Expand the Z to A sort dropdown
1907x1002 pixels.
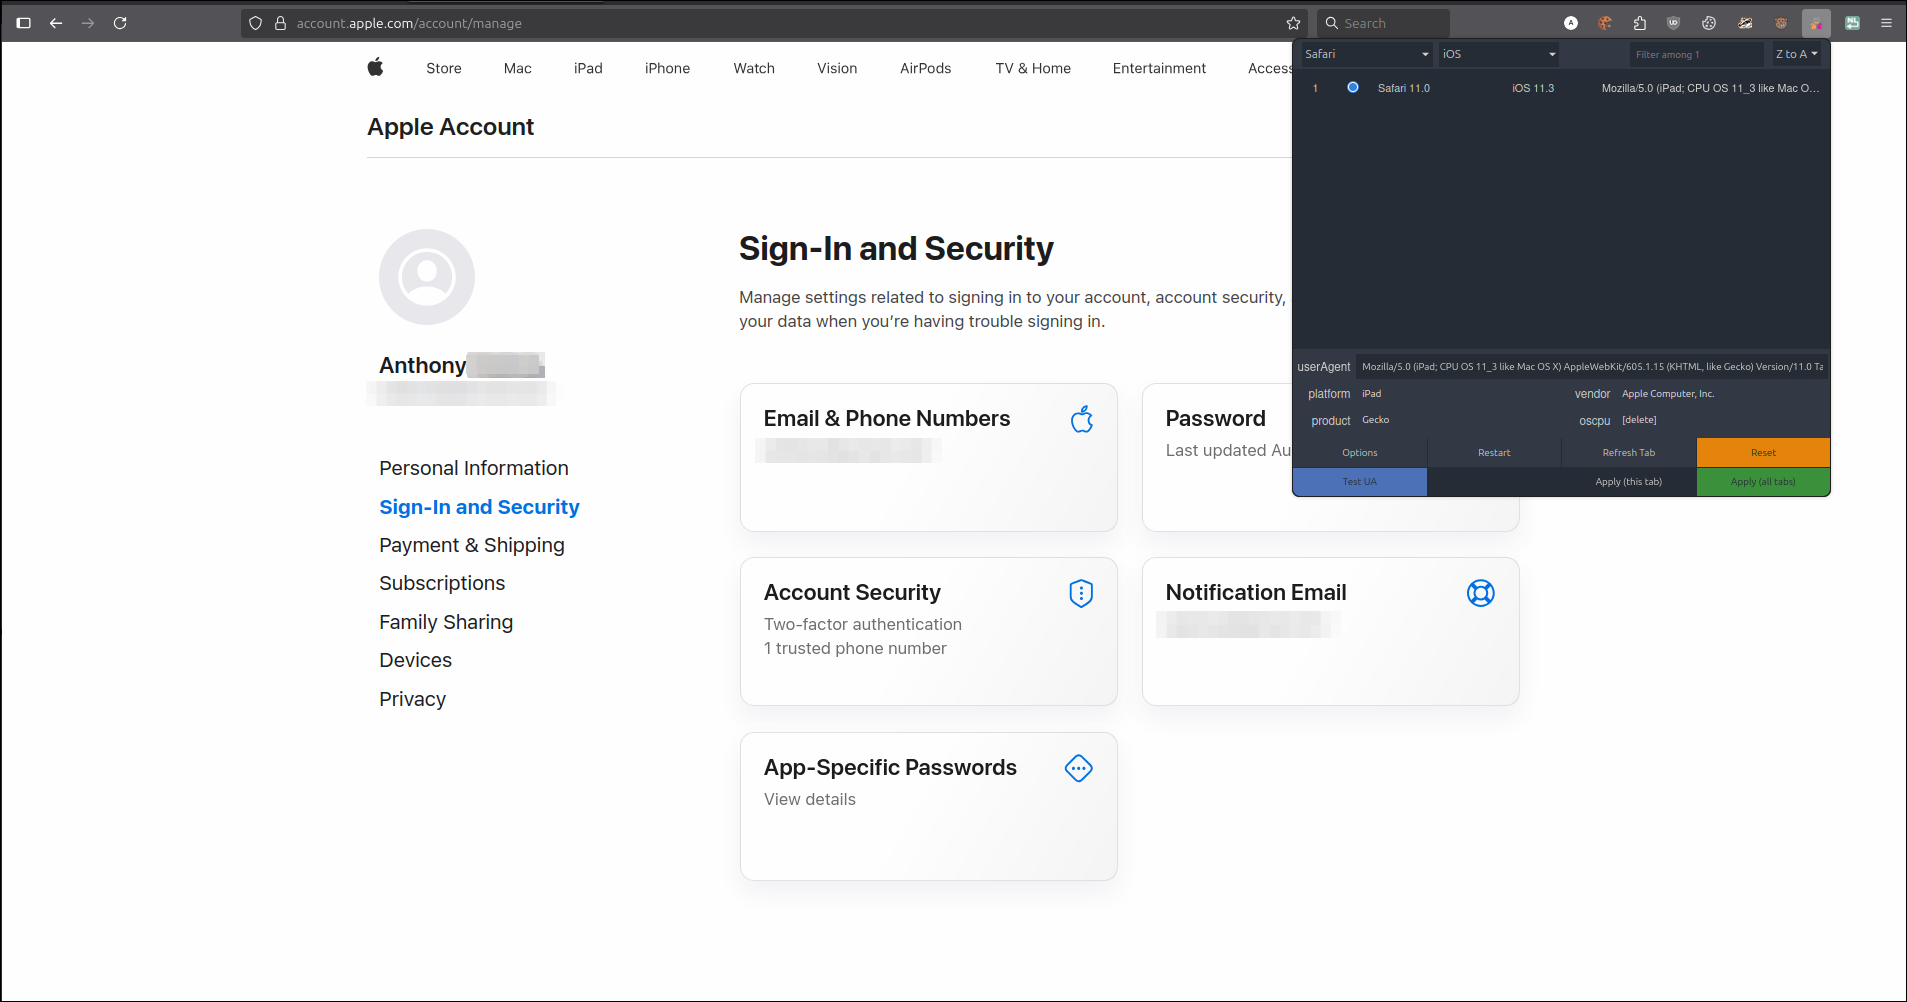[1796, 54]
